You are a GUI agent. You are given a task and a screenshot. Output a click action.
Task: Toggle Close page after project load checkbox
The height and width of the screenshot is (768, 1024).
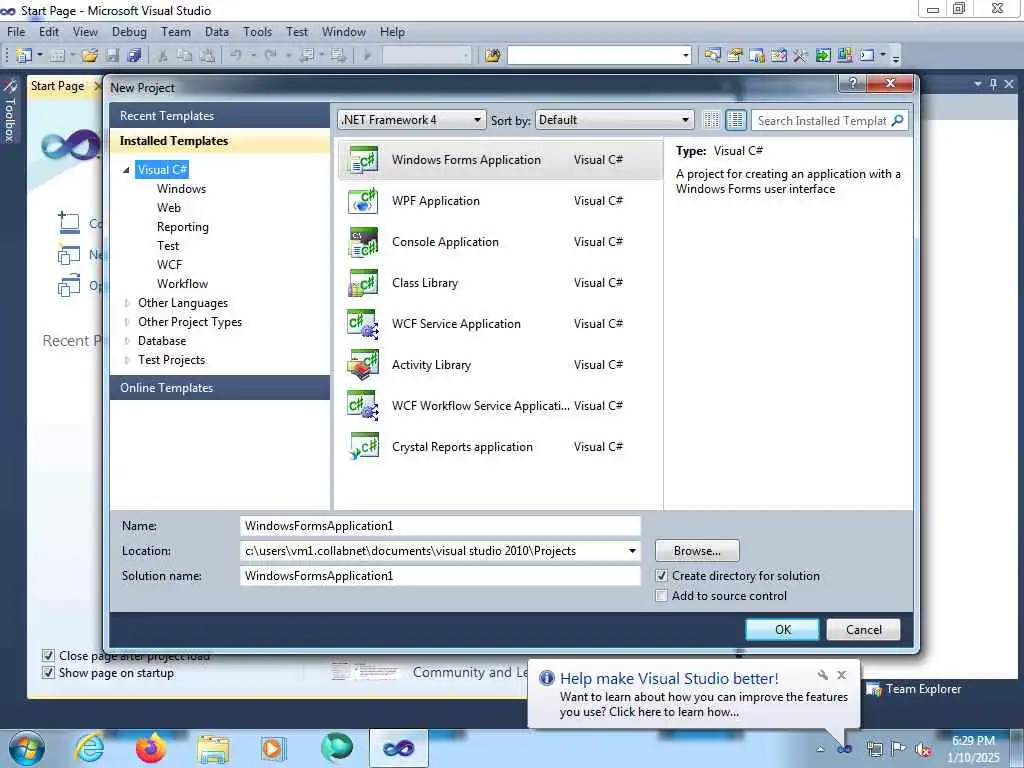48,656
